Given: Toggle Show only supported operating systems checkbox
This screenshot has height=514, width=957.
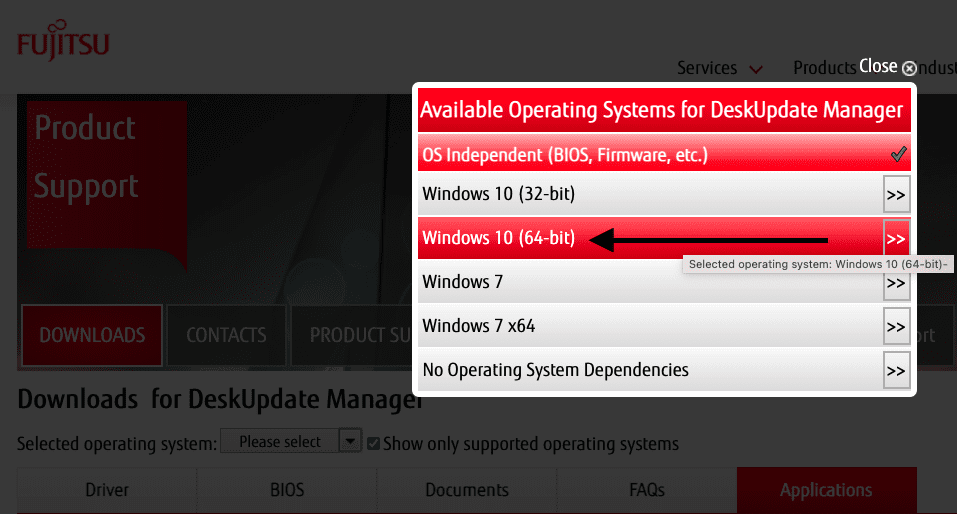Looking at the screenshot, I should pyautogui.click(x=374, y=443).
